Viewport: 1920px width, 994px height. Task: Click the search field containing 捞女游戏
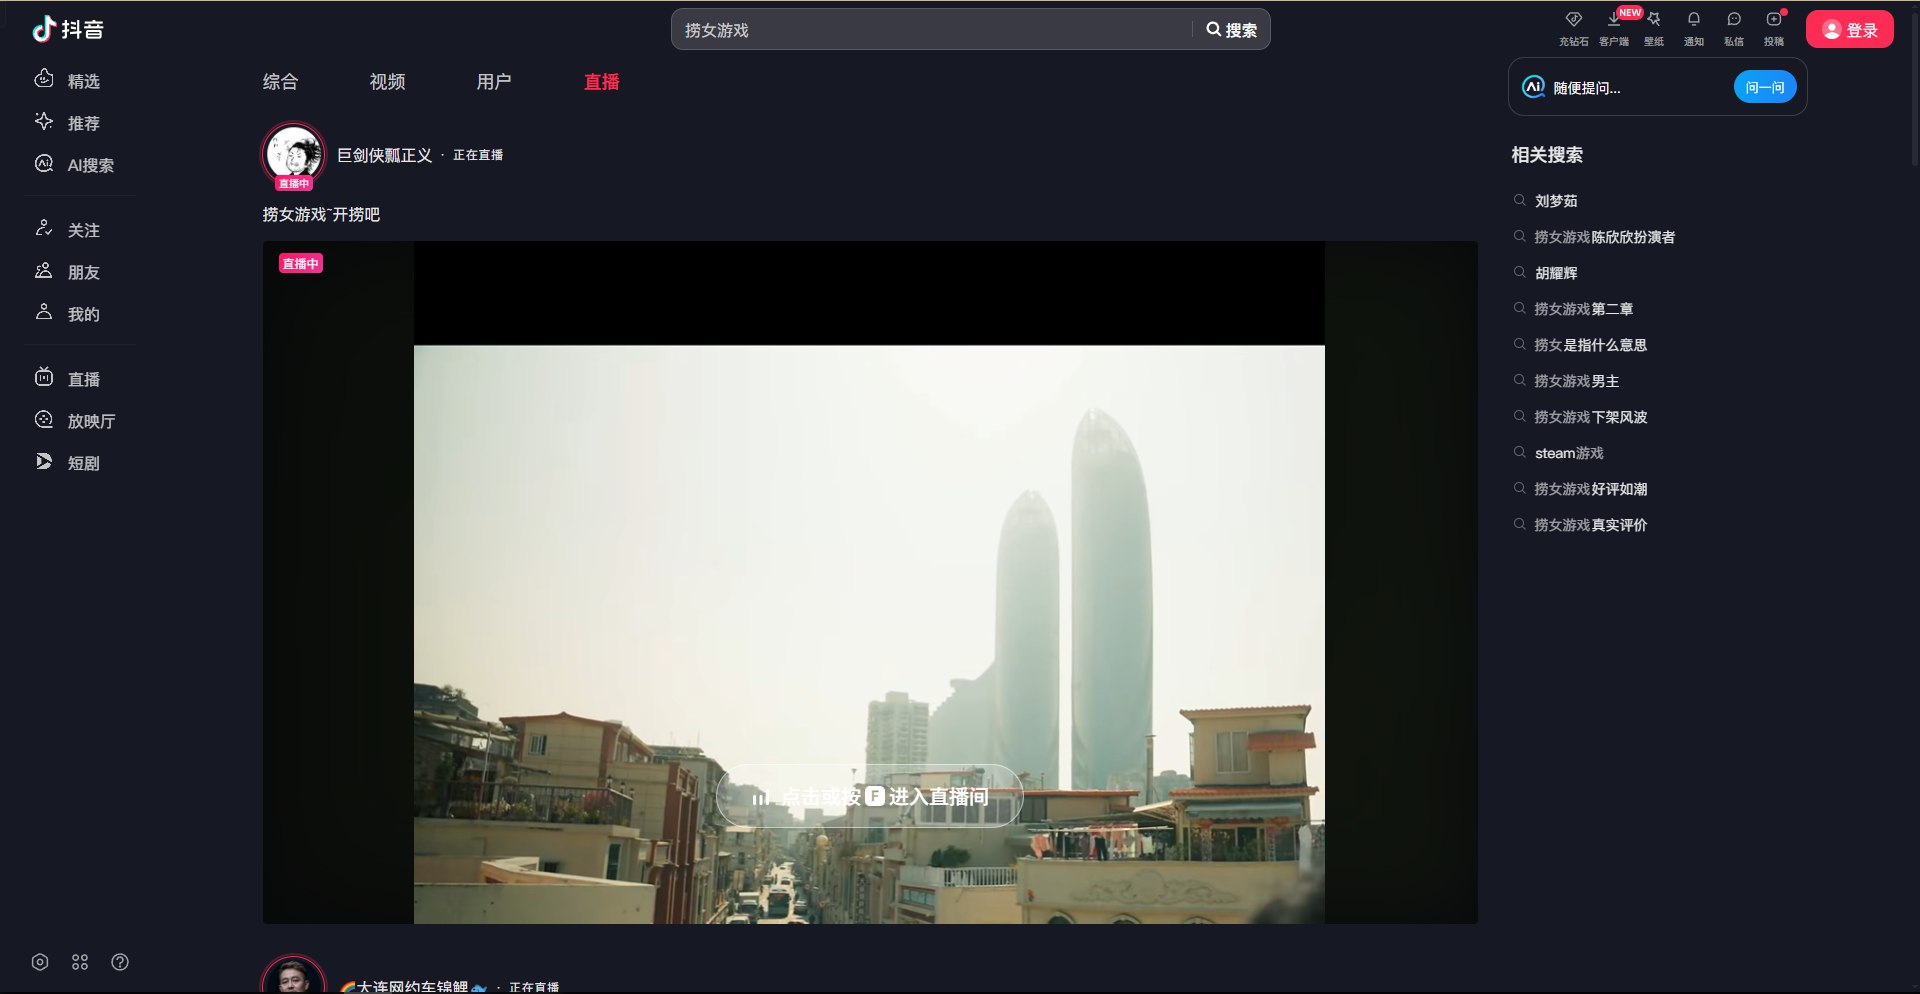click(x=932, y=30)
